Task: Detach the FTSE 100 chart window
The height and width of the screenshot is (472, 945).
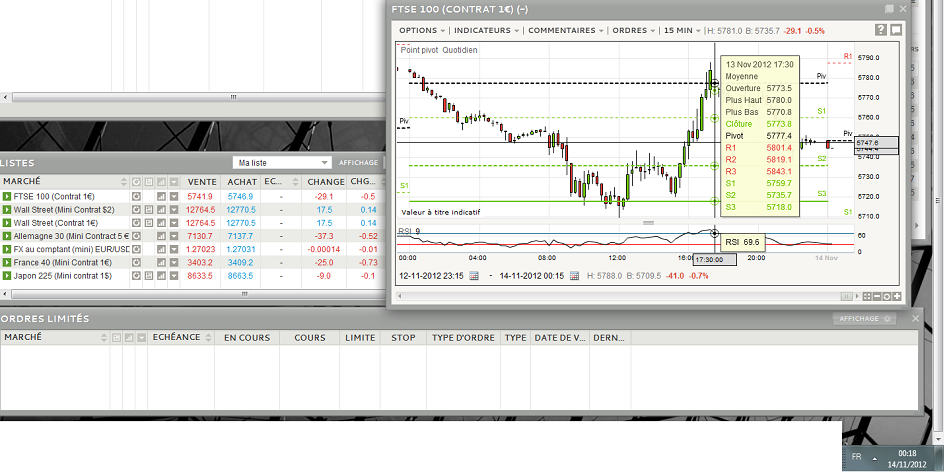Action: (x=890, y=9)
